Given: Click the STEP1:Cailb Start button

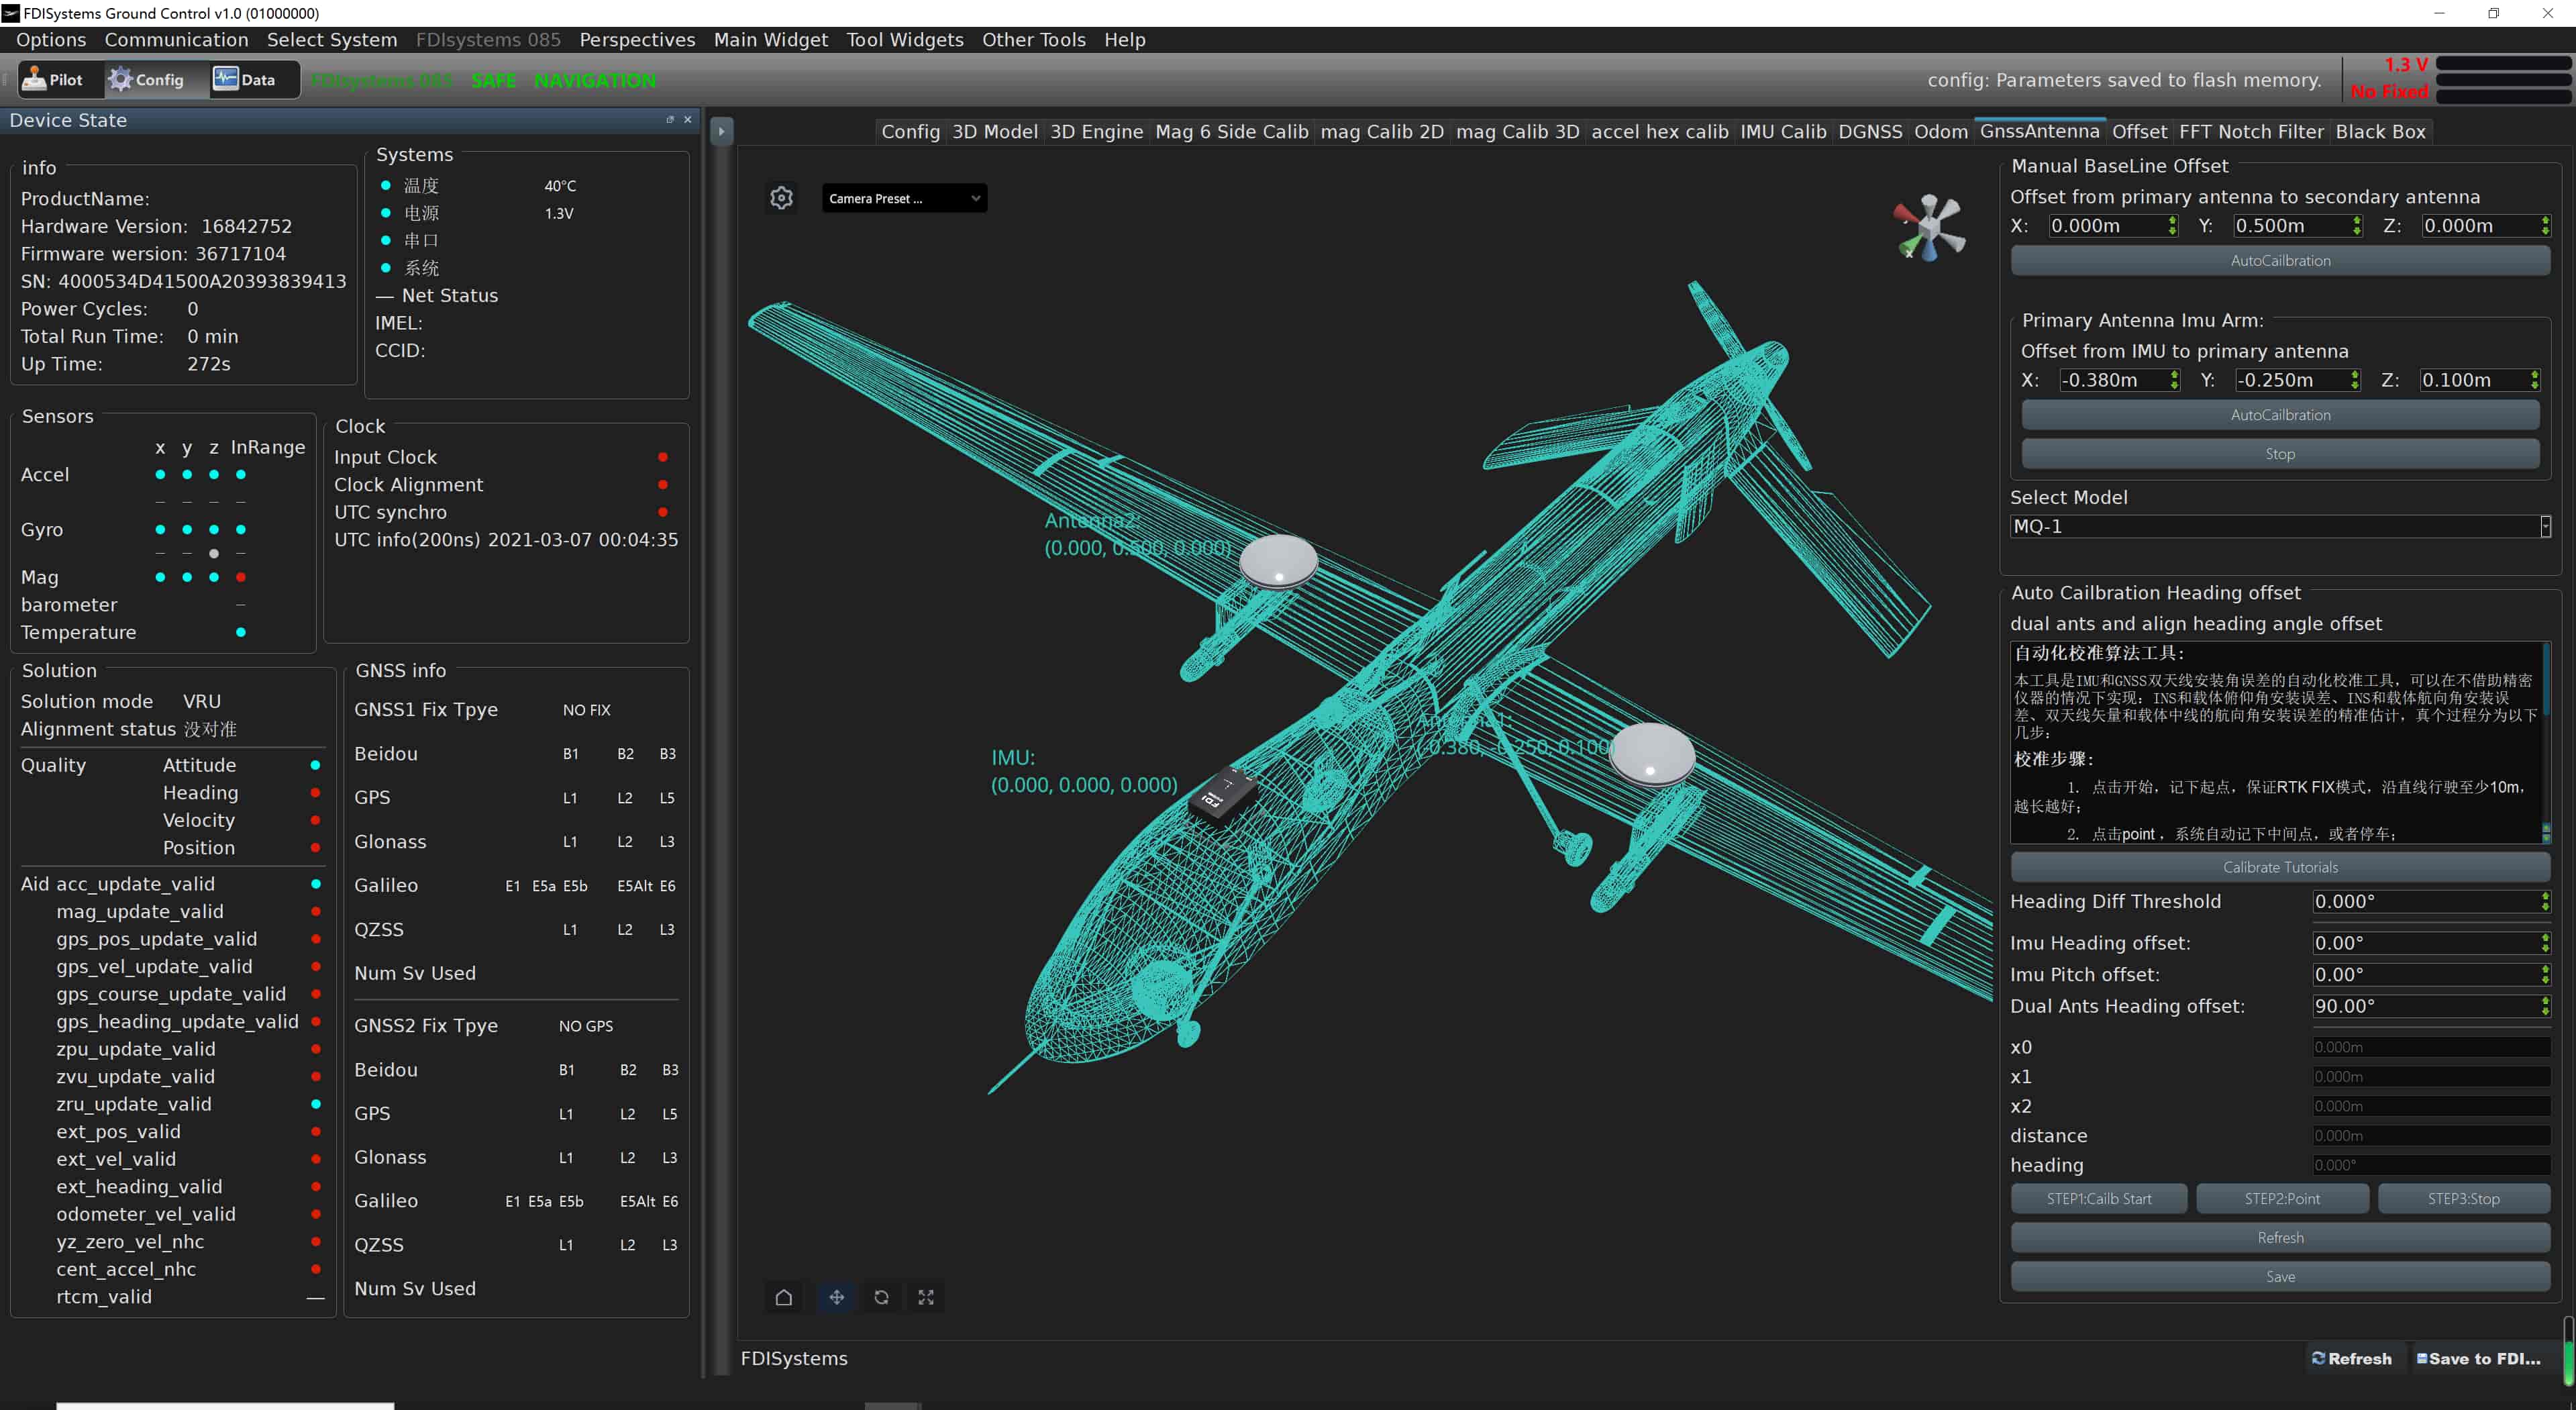Looking at the screenshot, I should click(x=2098, y=1198).
